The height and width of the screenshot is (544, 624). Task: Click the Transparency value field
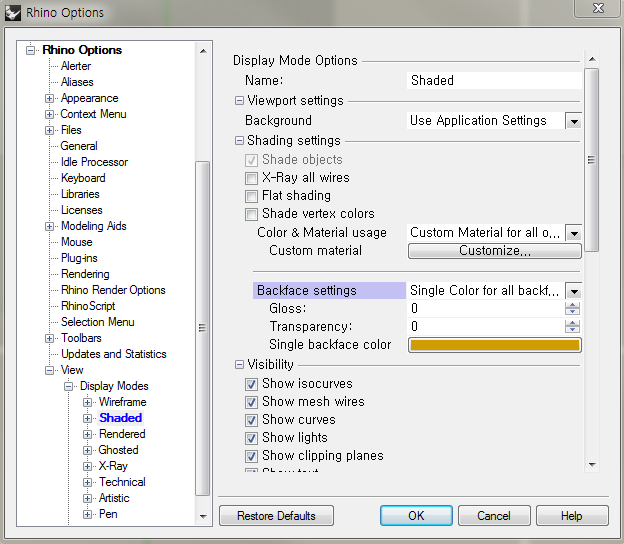click(x=486, y=327)
